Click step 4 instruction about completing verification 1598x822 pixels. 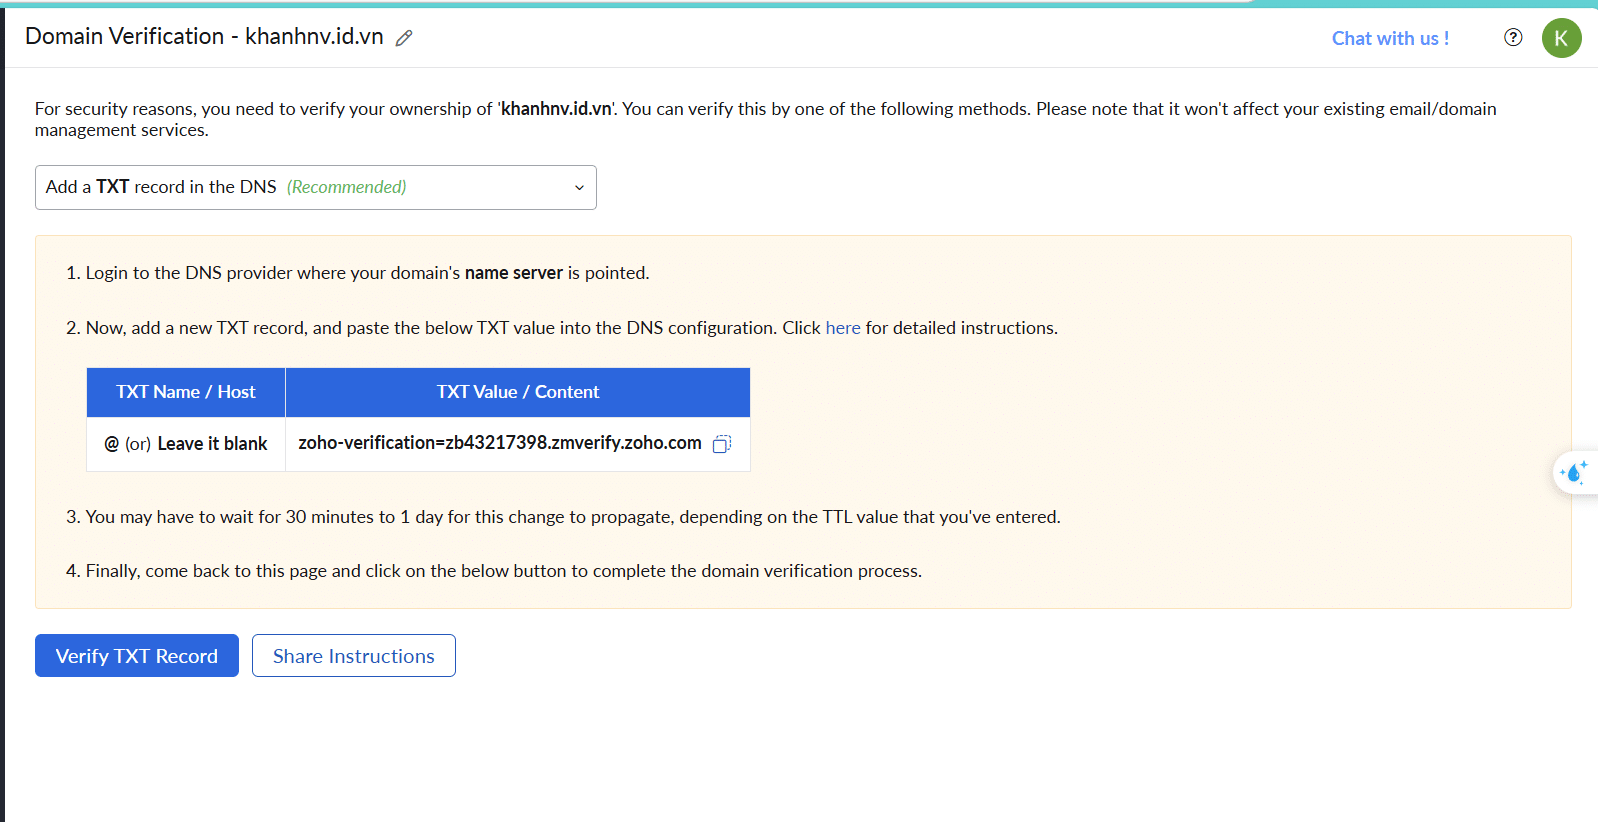pos(494,571)
